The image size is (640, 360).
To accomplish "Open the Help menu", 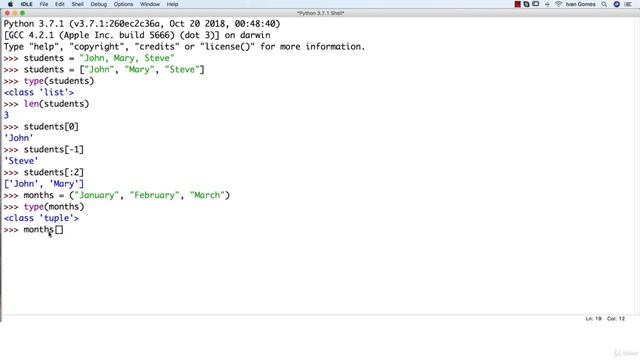I will tap(172, 4).
